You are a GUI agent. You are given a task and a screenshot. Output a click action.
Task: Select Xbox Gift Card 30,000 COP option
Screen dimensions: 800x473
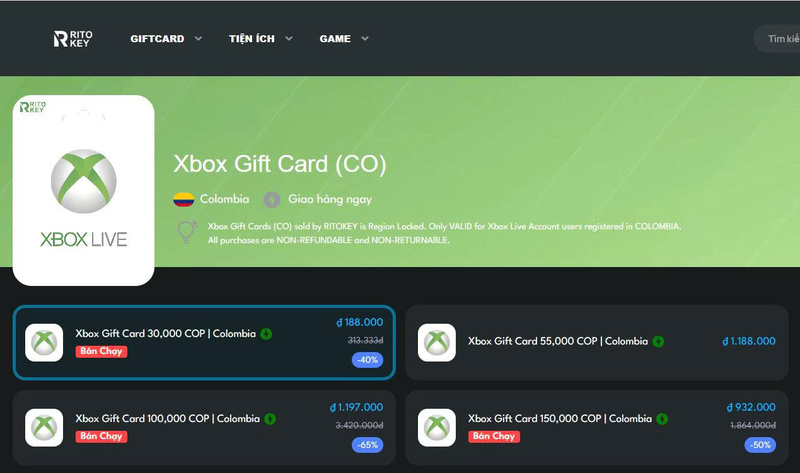(204, 342)
